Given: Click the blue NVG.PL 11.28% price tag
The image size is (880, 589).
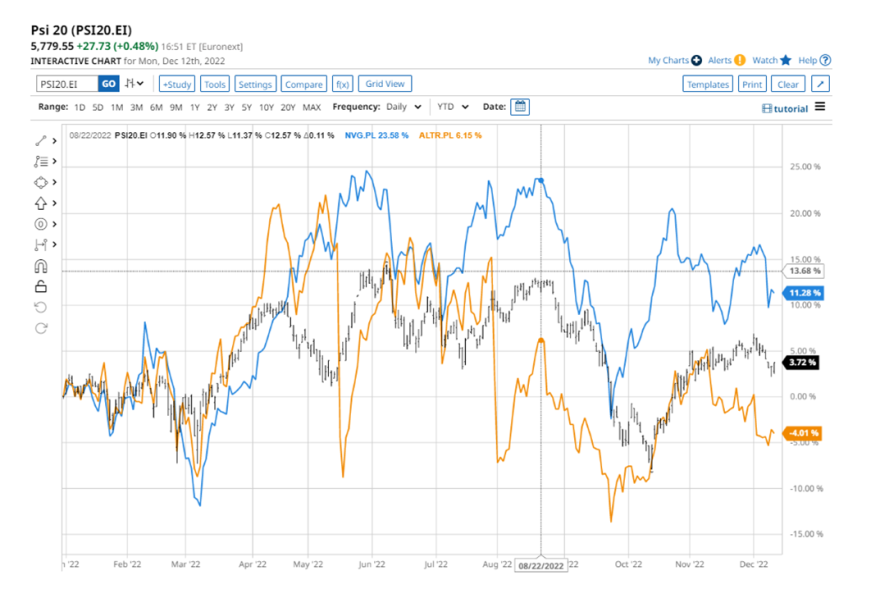Looking at the screenshot, I should click(803, 293).
